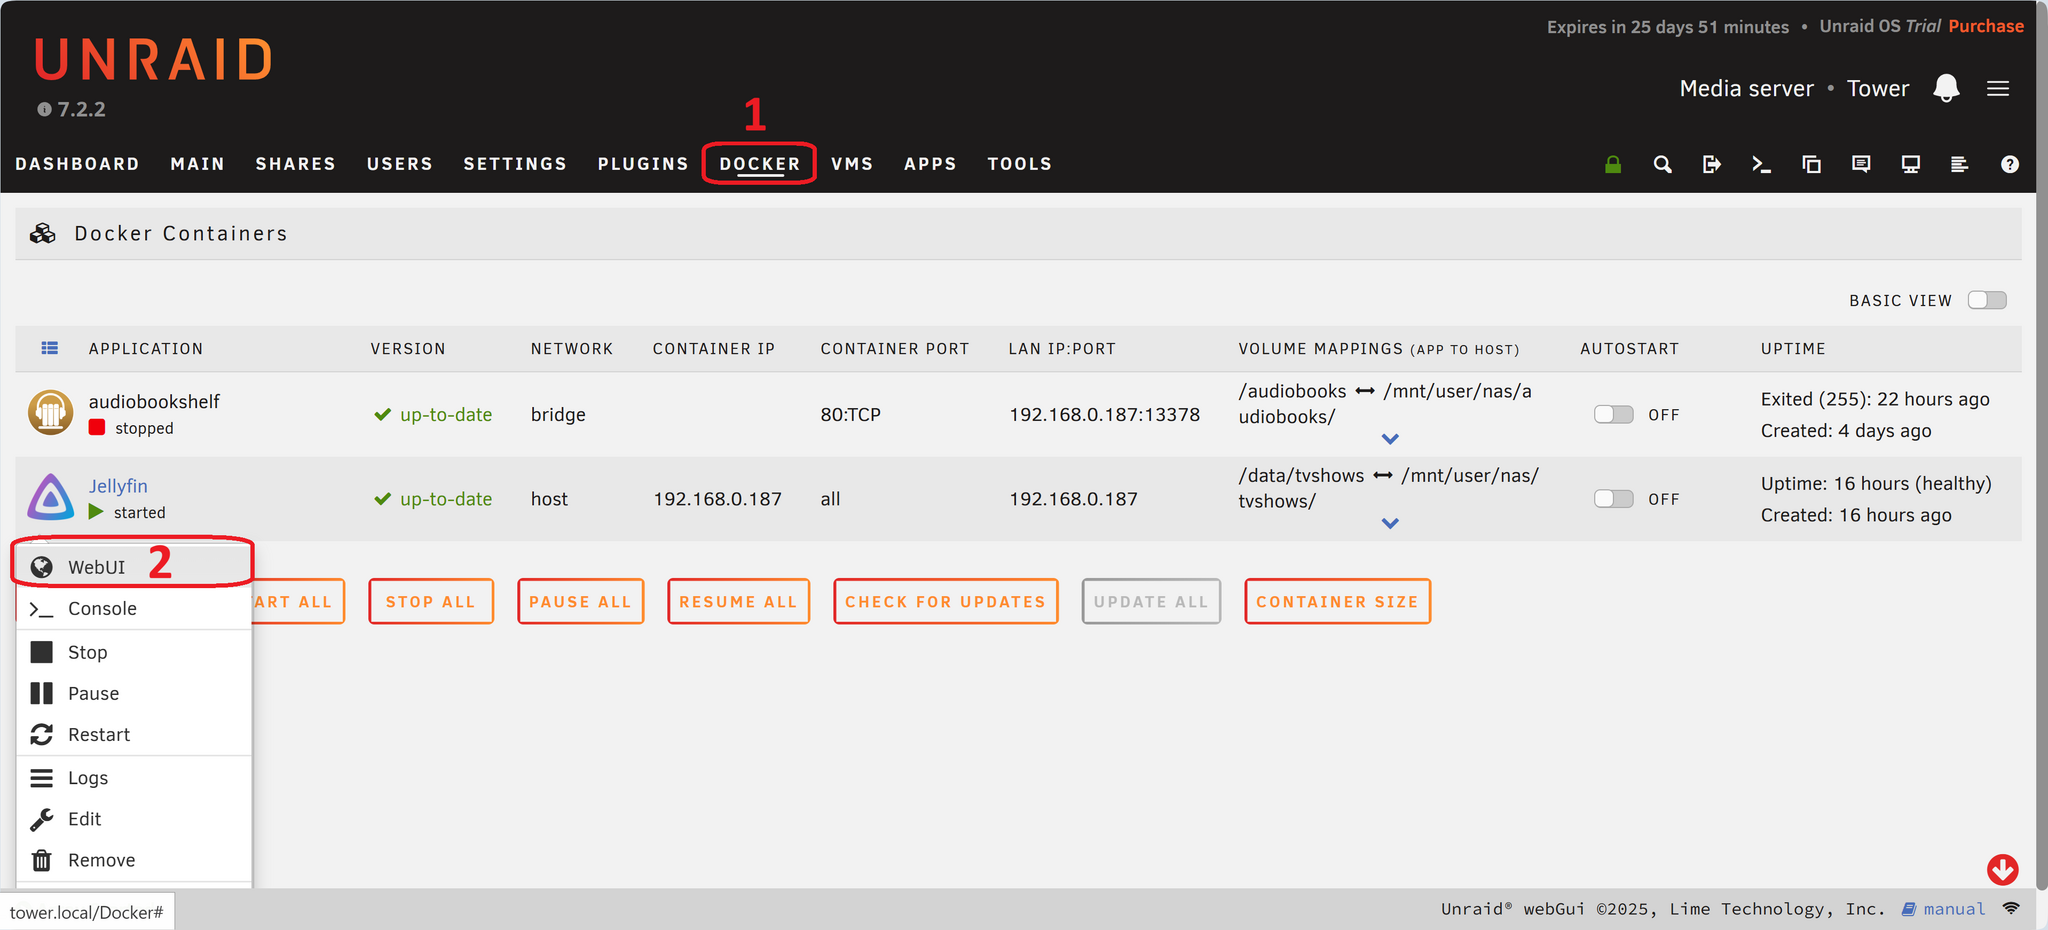Click the Jellyfin container logo icon

click(50, 497)
